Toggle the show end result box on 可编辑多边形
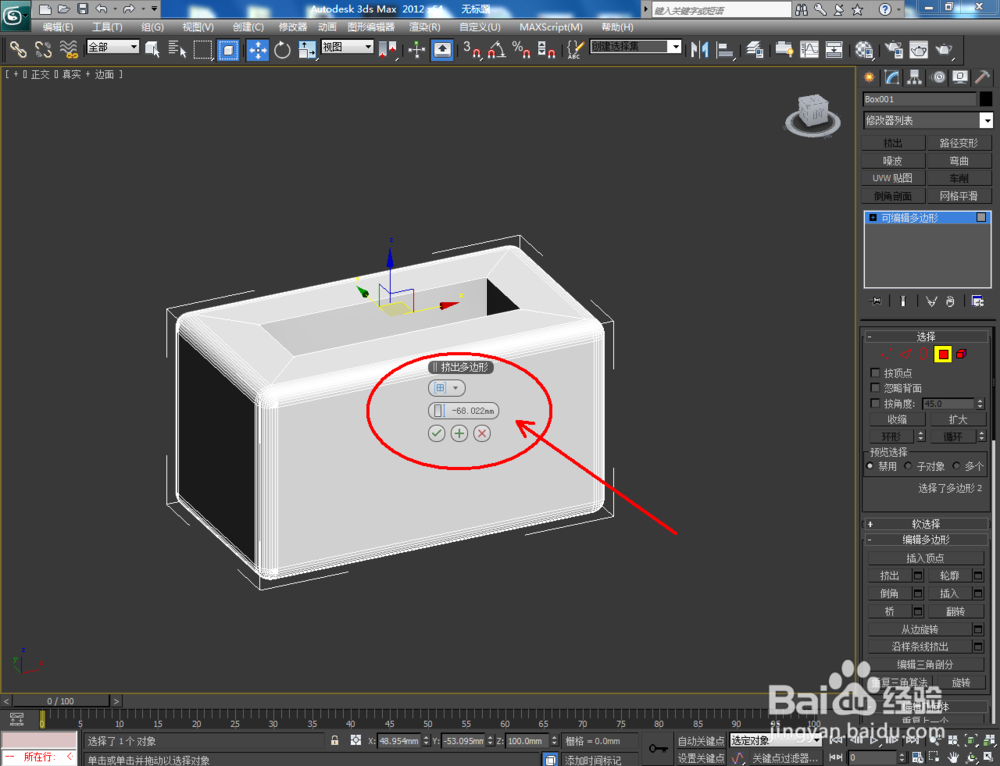1000x766 pixels. click(x=981, y=217)
